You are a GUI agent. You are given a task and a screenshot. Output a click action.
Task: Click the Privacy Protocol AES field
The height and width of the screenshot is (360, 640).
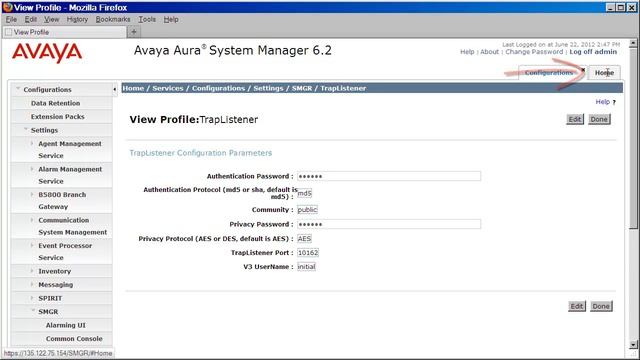tap(304, 239)
